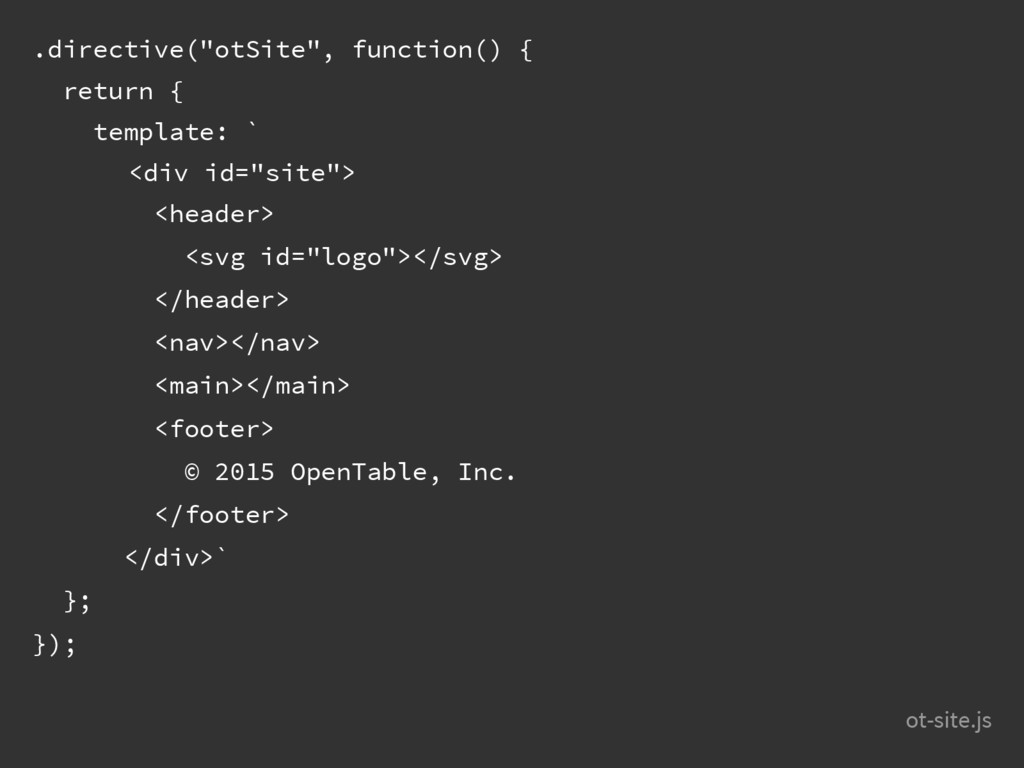This screenshot has height=768, width=1024.
Task: Click the 2015 year text
Action: point(245,472)
